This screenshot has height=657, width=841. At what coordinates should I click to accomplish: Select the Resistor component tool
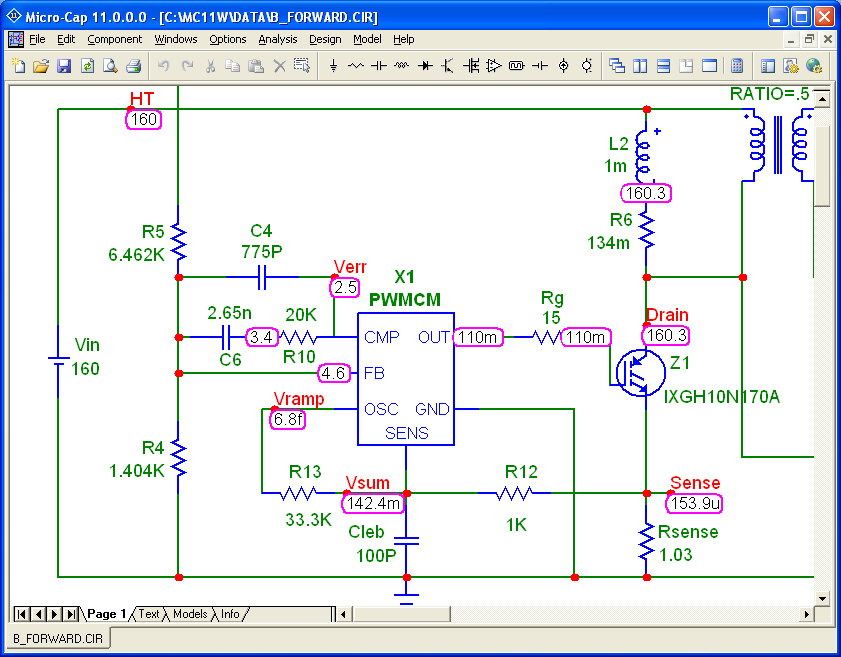coord(356,66)
